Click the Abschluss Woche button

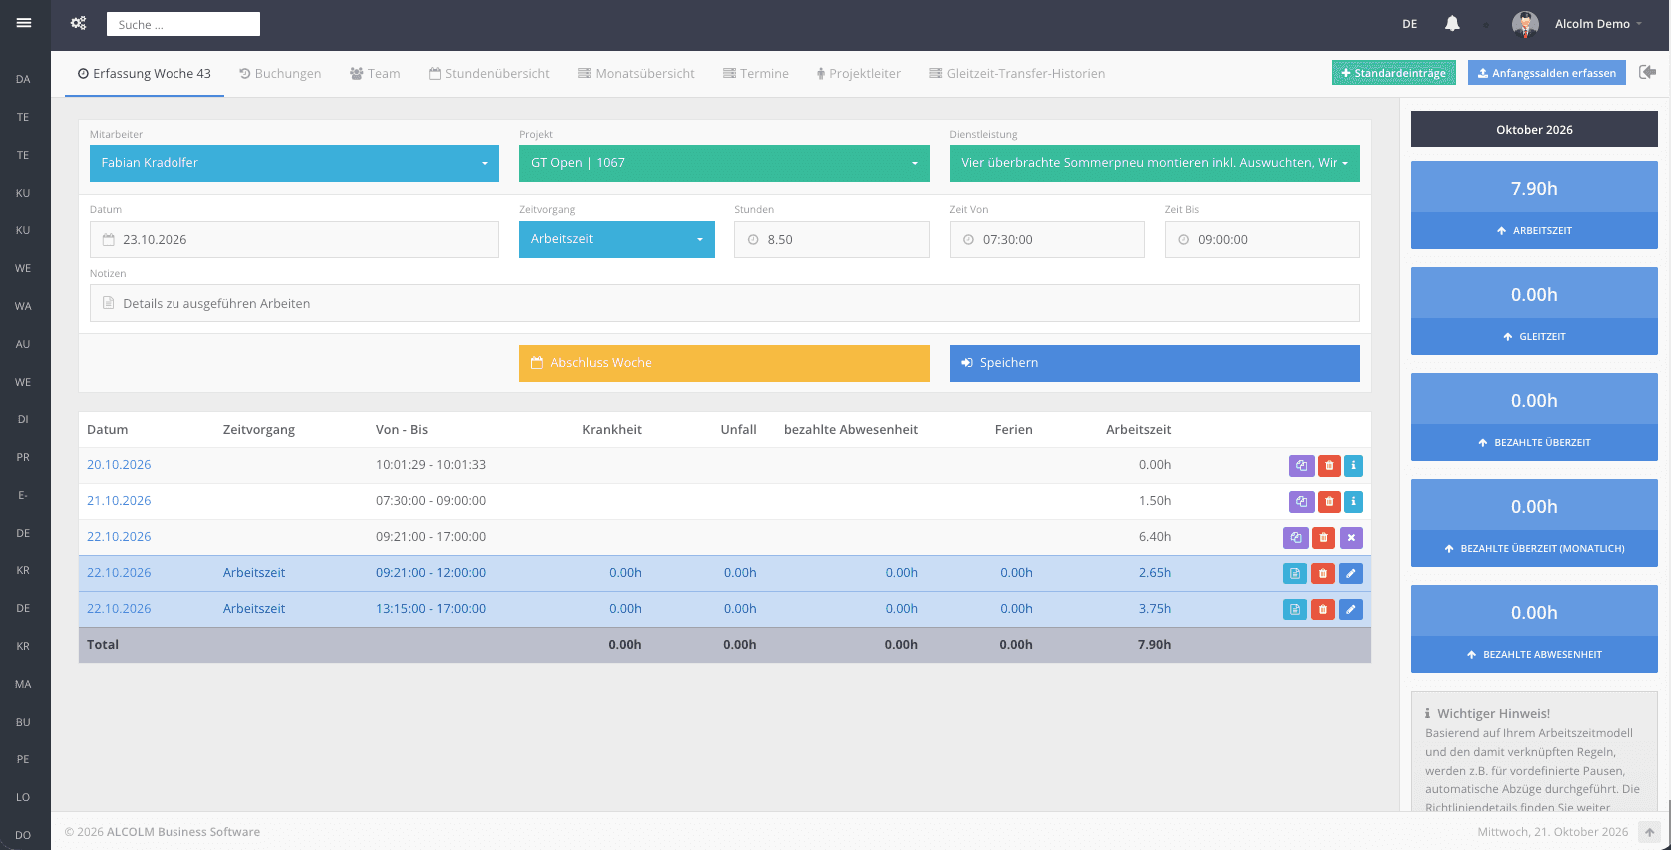(x=724, y=363)
